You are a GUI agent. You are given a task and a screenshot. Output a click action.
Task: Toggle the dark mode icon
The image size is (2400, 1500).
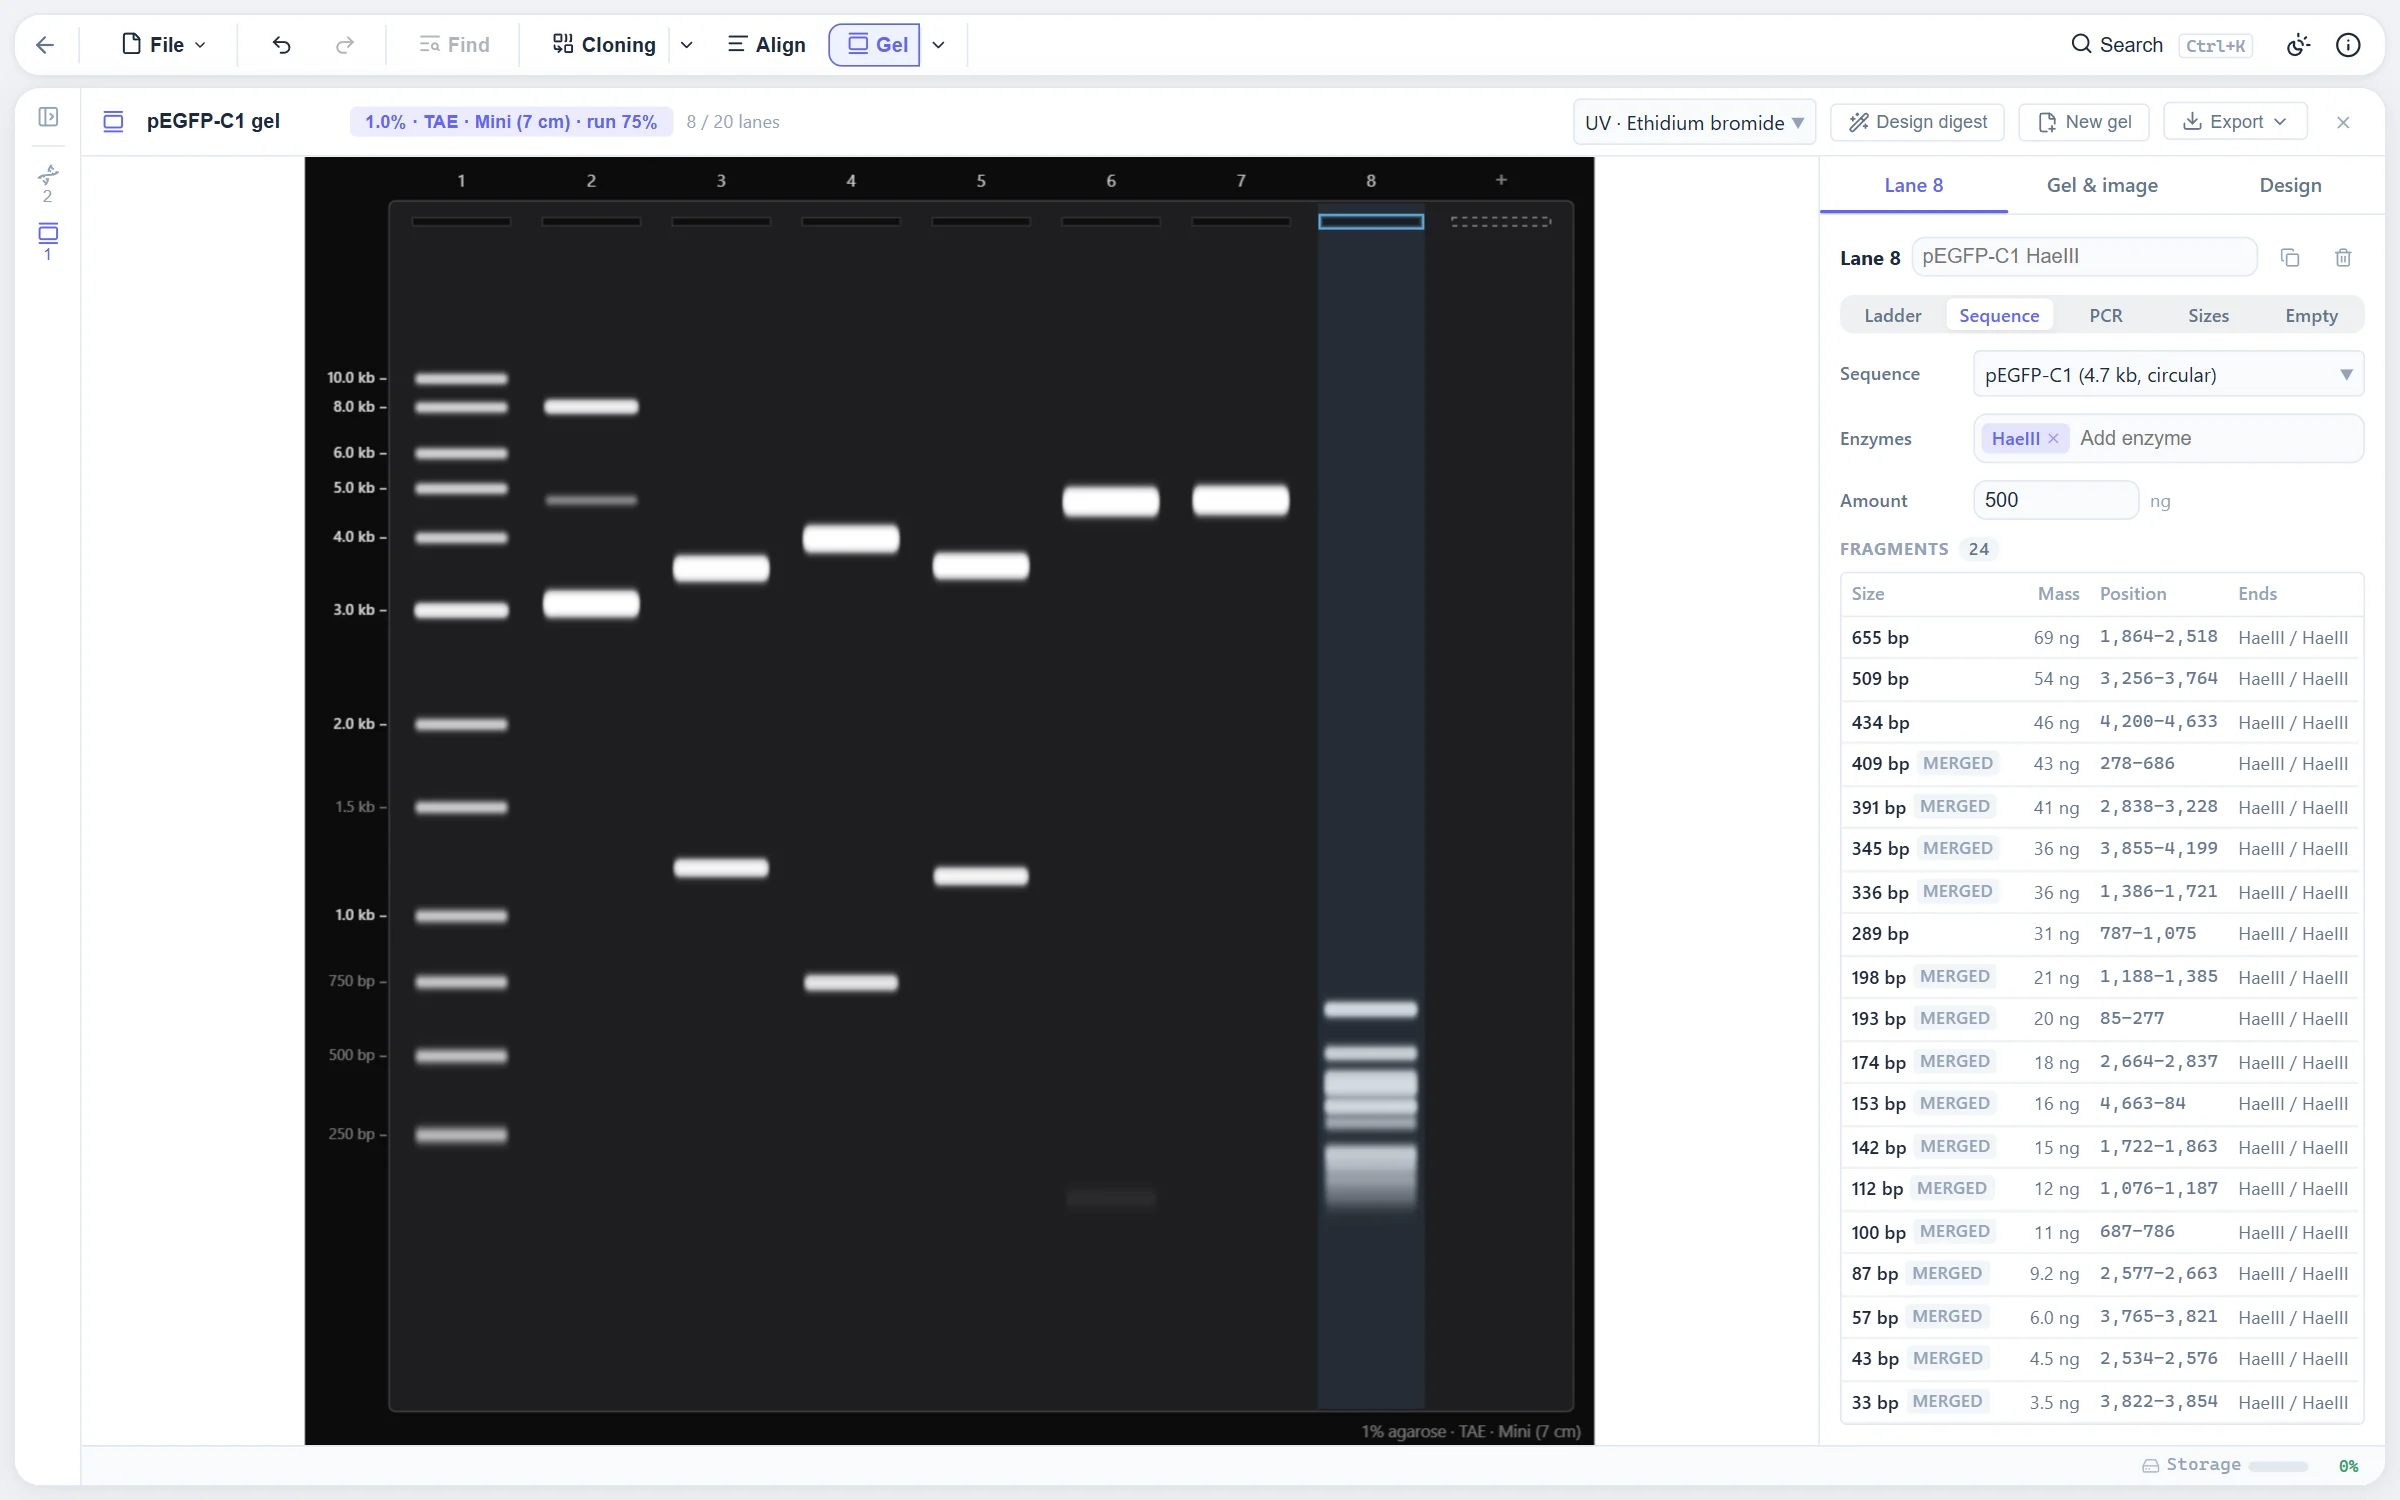(2298, 45)
